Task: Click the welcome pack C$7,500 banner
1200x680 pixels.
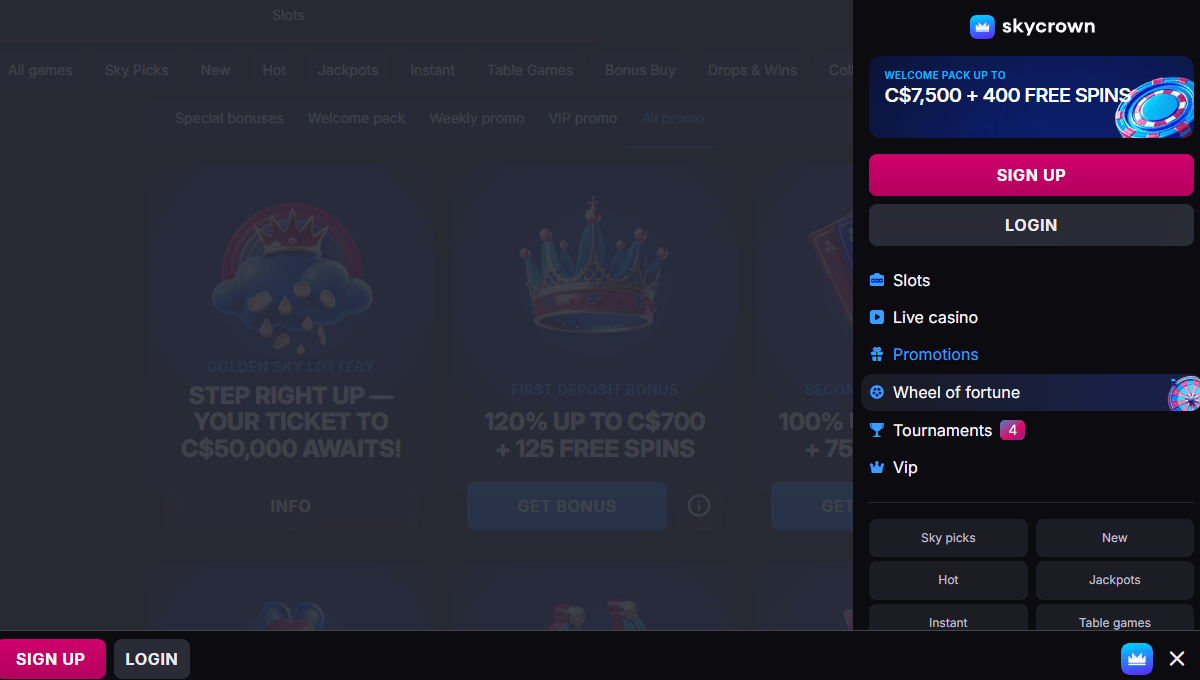Action: [x=1031, y=97]
